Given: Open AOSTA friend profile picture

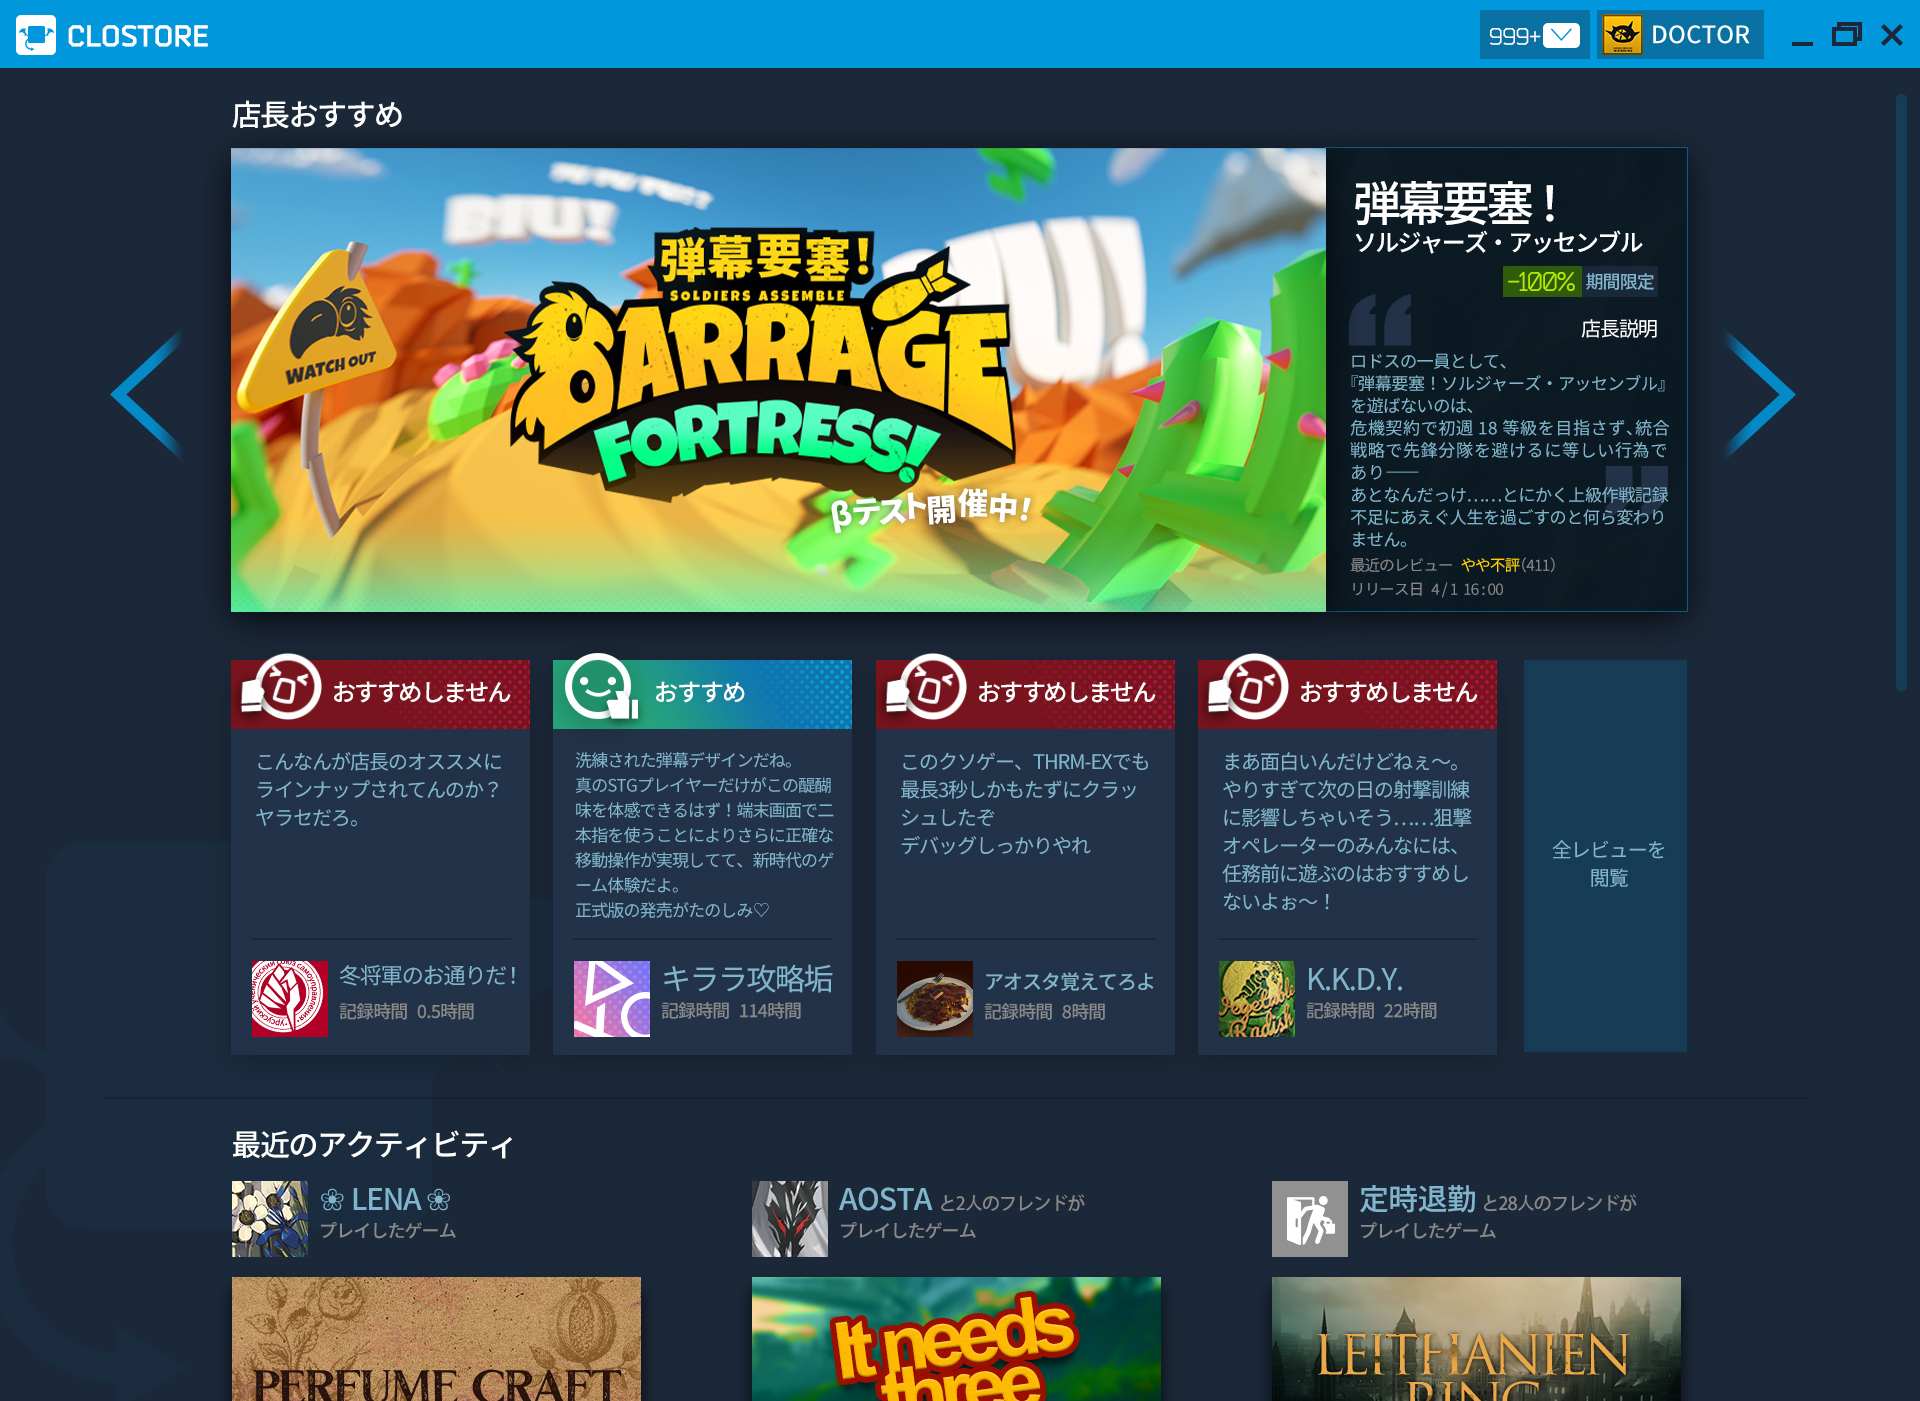Looking at the screenshot, I should pyautogui.click(x=789, y=1218).
